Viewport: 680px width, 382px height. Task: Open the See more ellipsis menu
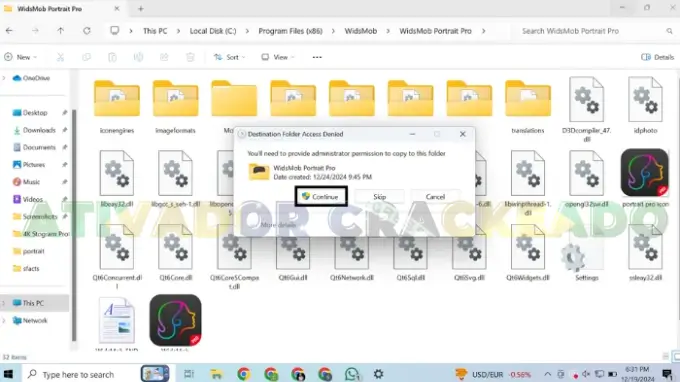pyautogui.click(x=317, y=57)
